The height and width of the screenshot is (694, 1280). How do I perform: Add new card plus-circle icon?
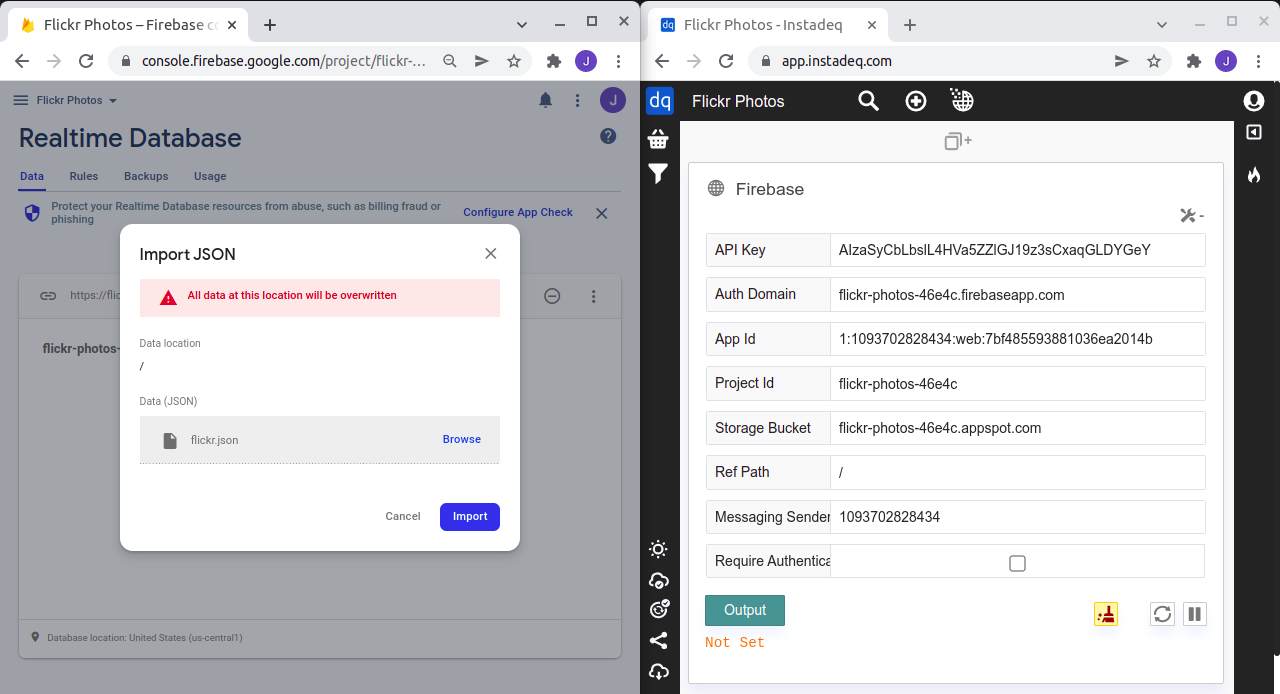pyautogui.click(x=916, y=101)
